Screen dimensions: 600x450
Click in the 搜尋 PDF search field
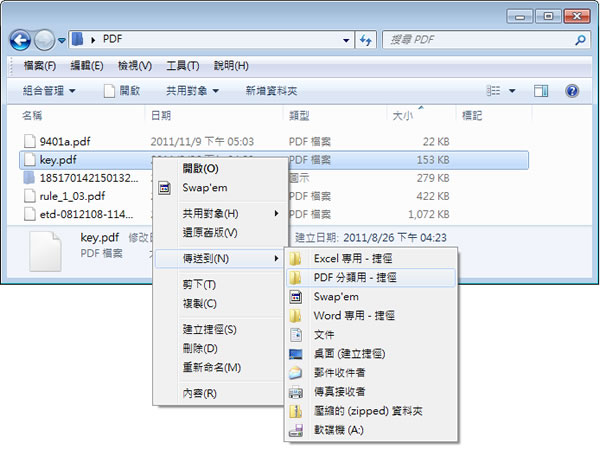470,40
